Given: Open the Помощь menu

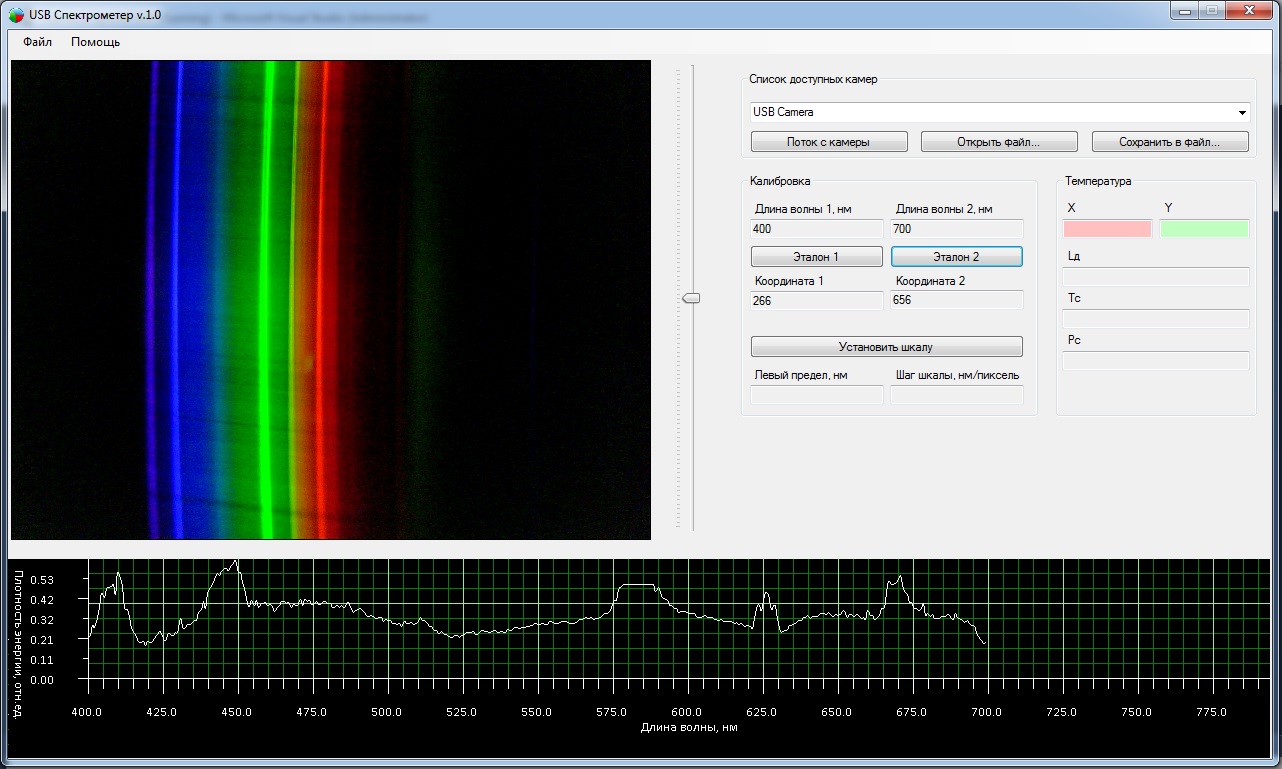Looking at the screenshot, I should pyautogui.click(x=96, y=42).
